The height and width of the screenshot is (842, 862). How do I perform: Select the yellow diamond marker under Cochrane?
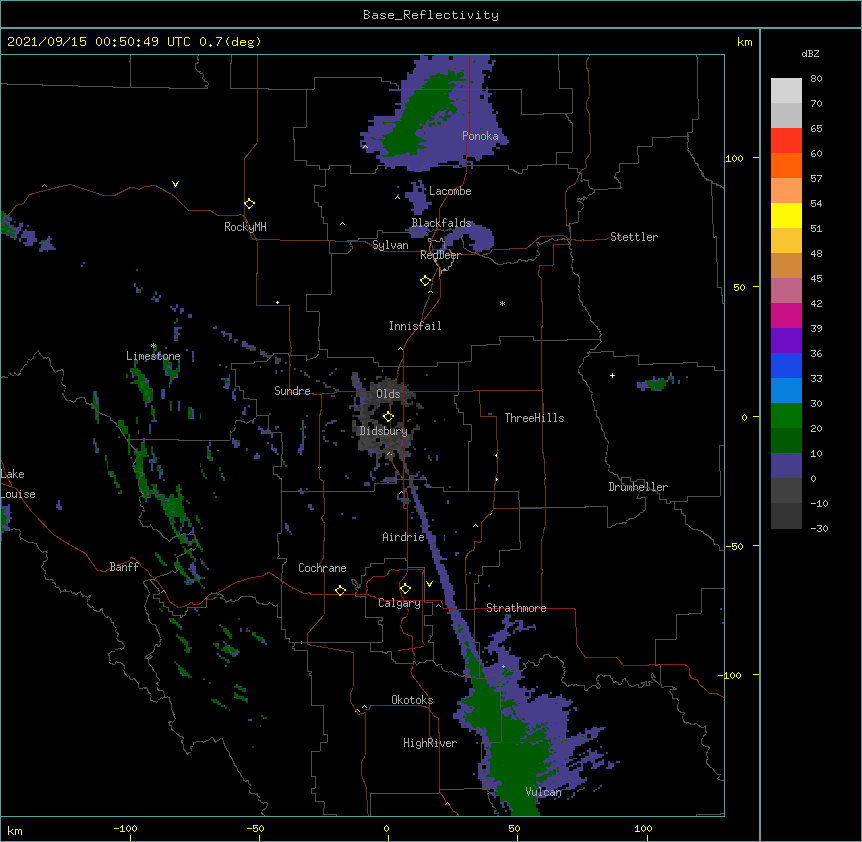[x=340, y=590]
